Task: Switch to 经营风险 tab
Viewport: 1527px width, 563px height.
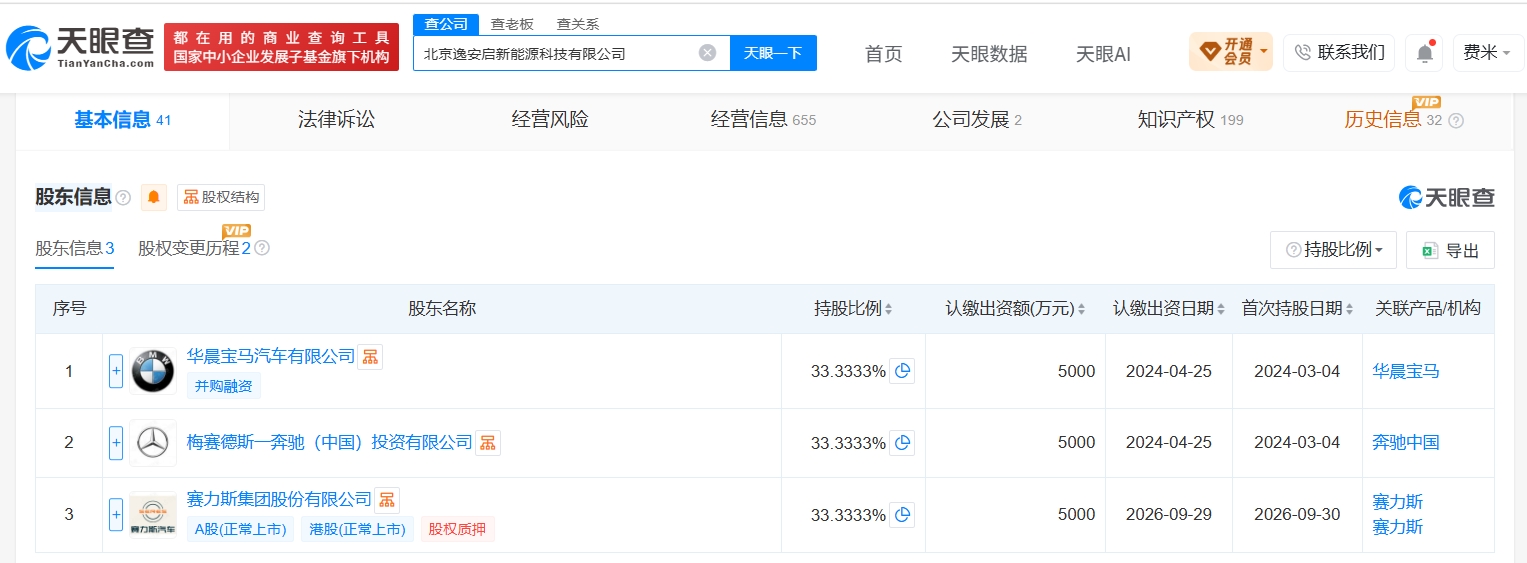Action: tap(550, 120)
